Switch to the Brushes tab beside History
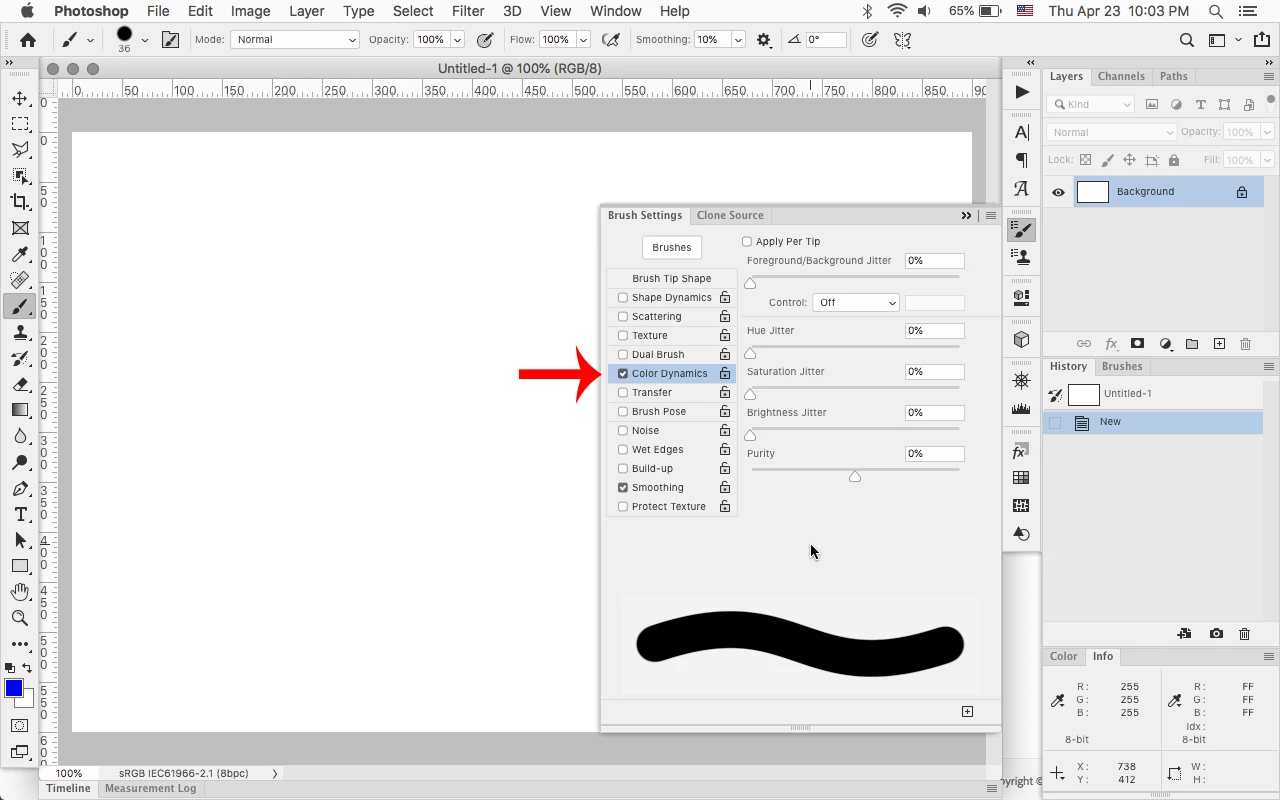Screen dimensions: 1280x800 pos(1122,366)
